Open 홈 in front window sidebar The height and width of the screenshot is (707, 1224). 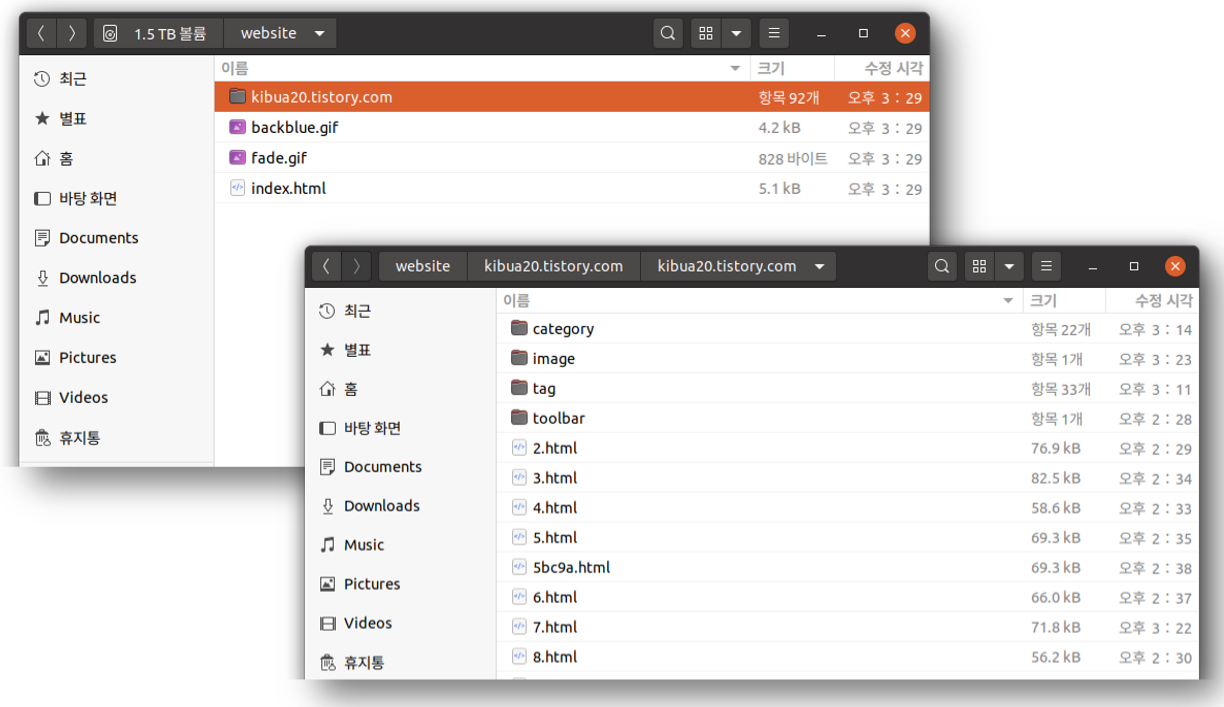click(x=401, y=389)
